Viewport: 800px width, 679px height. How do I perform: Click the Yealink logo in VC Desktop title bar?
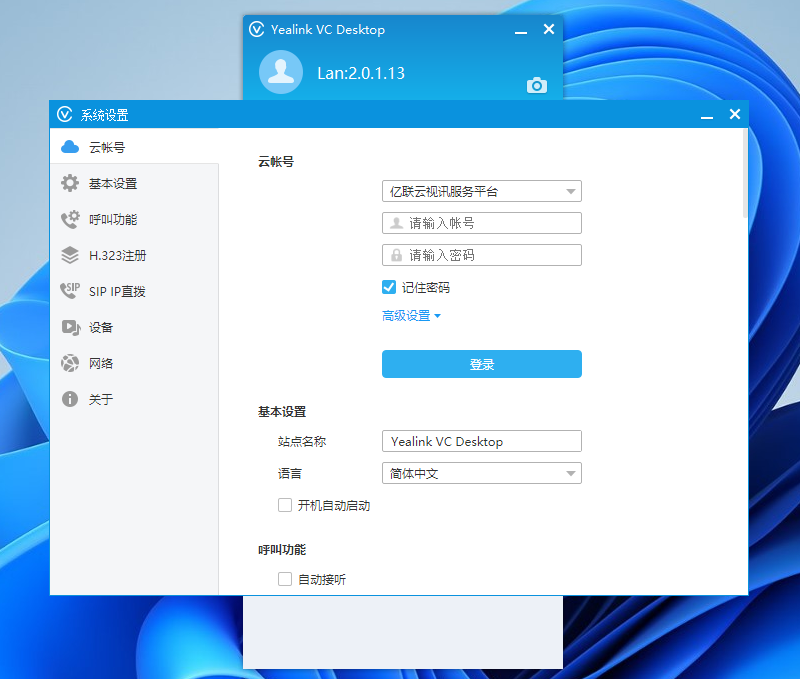tap(257, 29)
